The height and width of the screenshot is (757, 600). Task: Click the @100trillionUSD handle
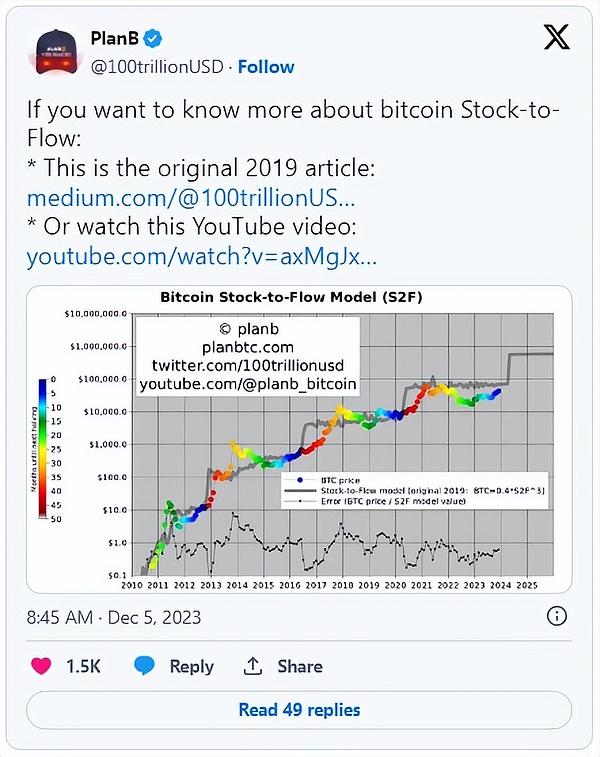coord(157,67)
